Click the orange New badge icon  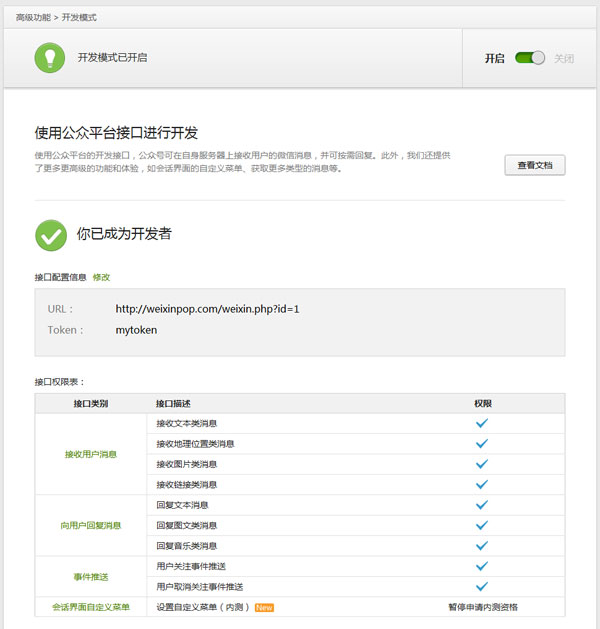(x=264, y=607)
